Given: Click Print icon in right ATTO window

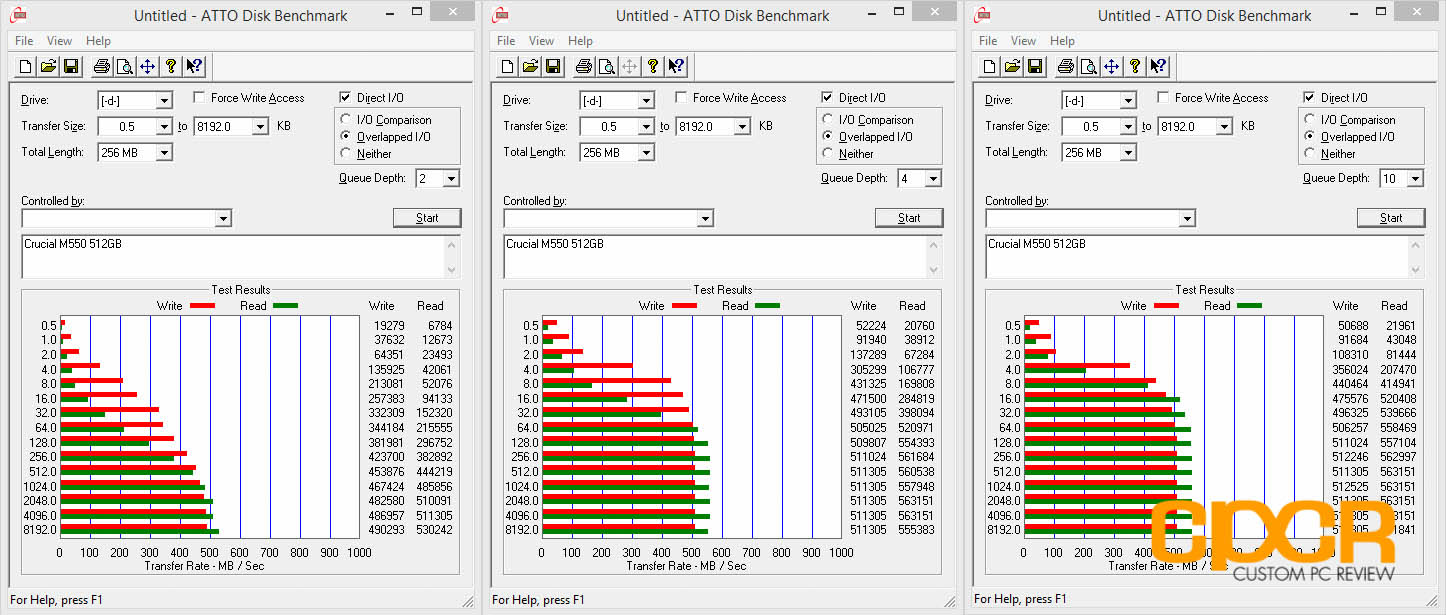Looking at the screenshot, I should pos(1065,67).
